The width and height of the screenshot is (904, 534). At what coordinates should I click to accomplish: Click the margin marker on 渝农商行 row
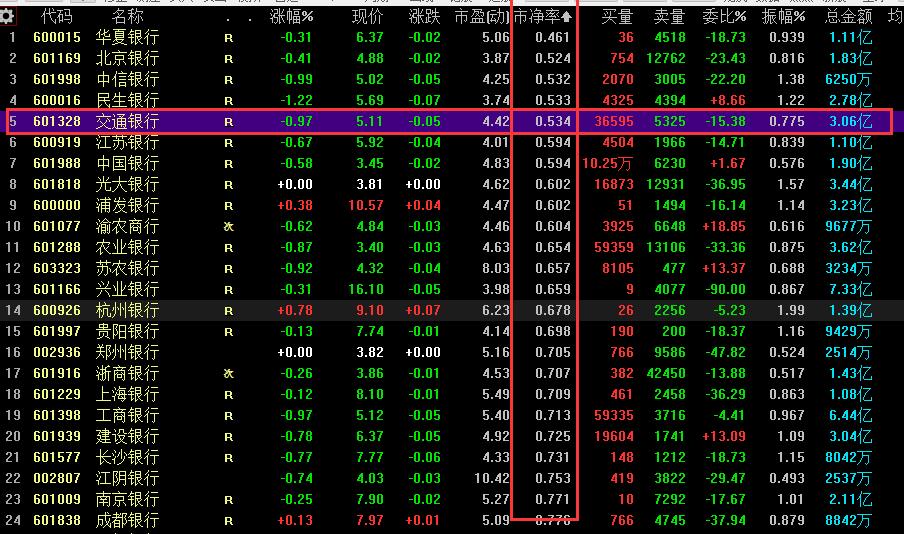(228, 227)
